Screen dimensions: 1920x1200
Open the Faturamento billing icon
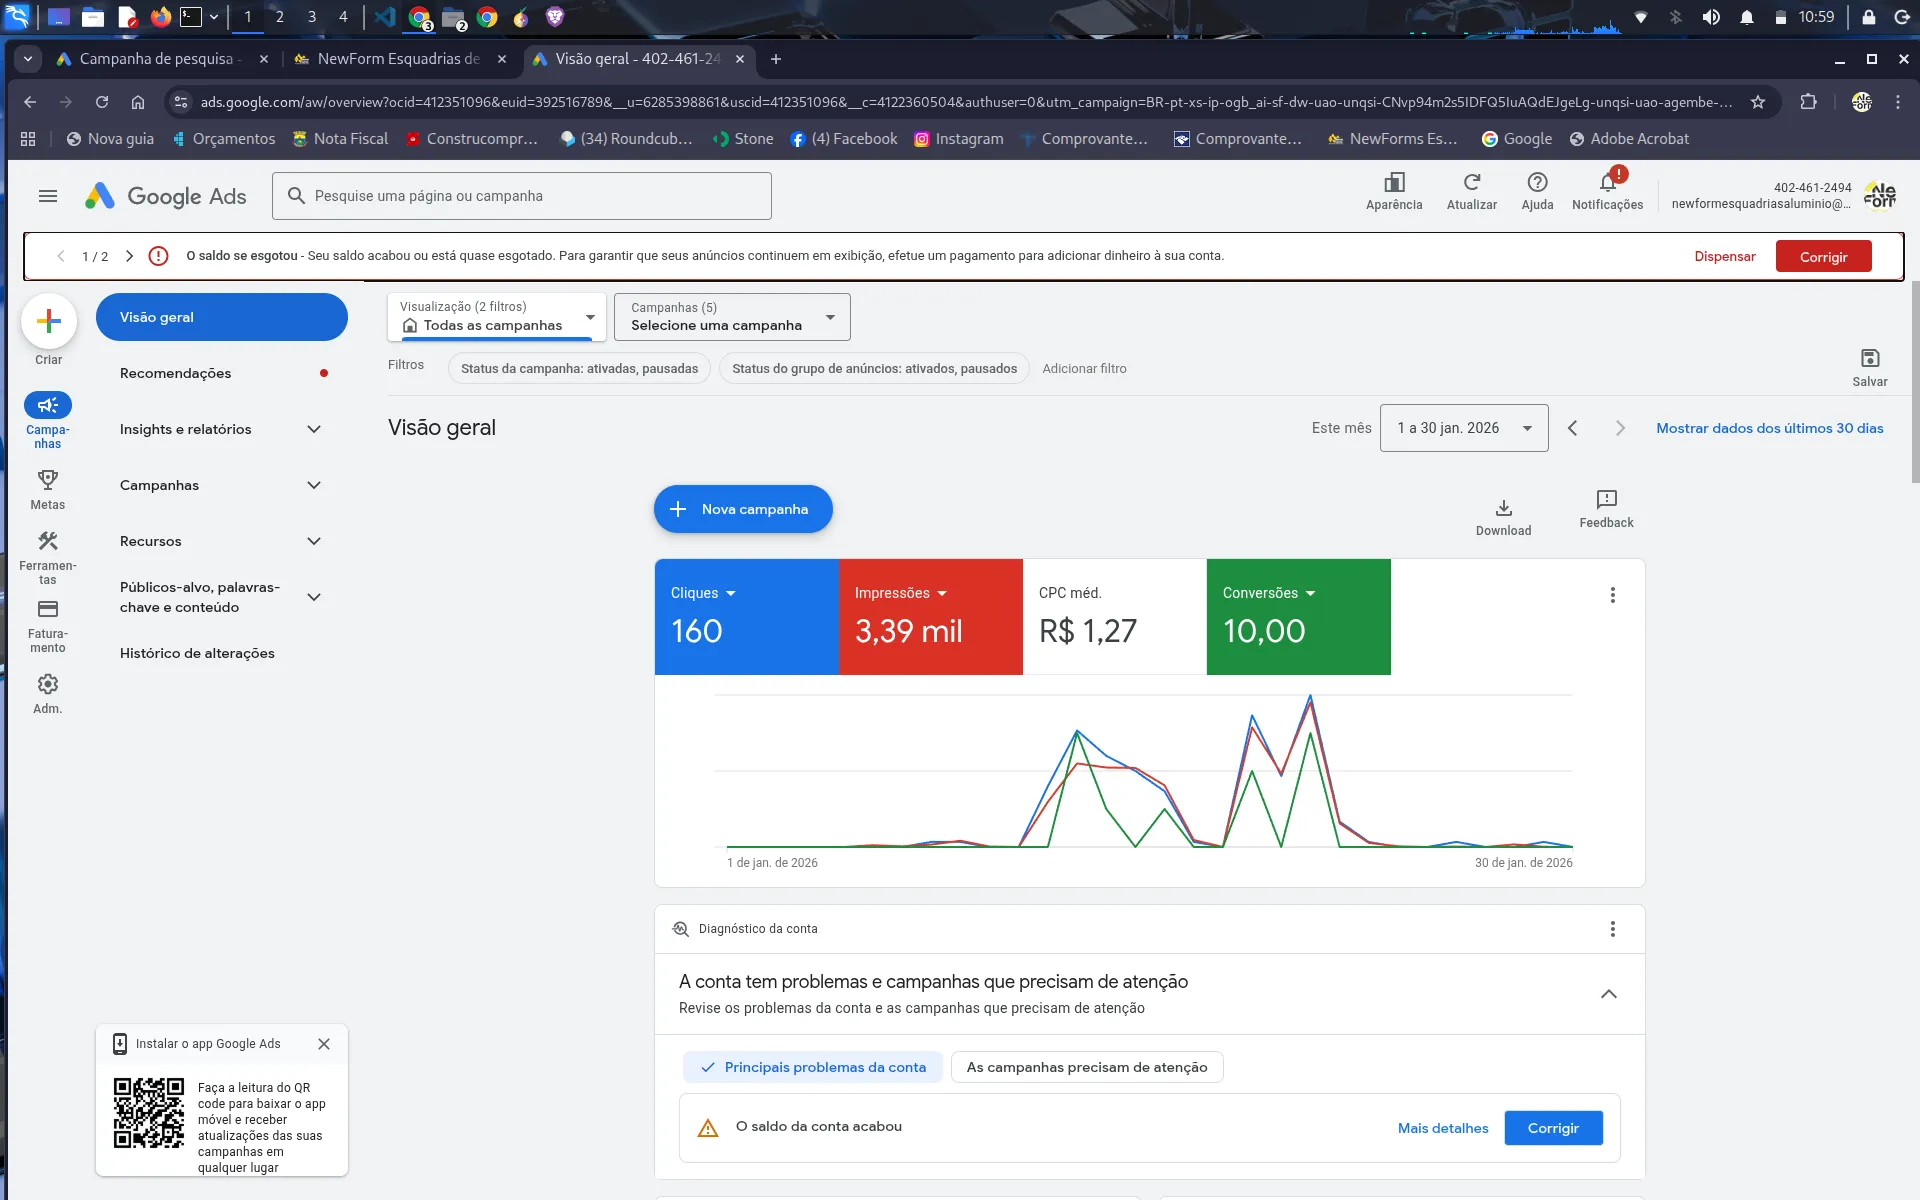point(47,609)
